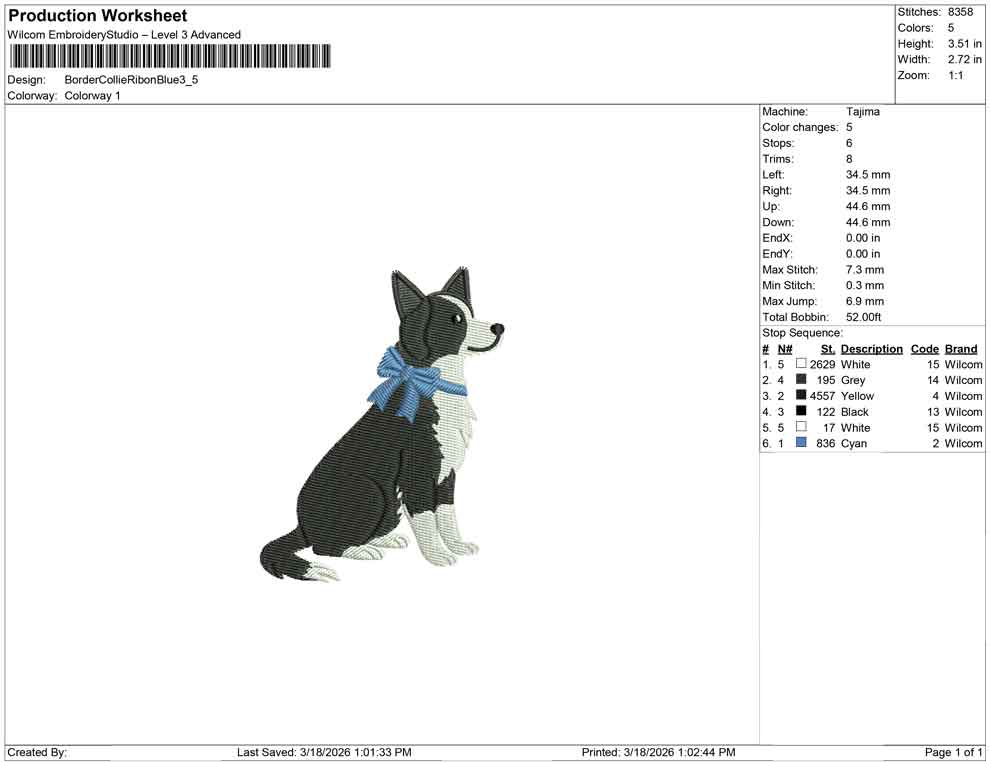Image resolution: width=990 pixels, height=762 pixels.
Task: Click the Machine value Tajima
Action: [864, 111]
